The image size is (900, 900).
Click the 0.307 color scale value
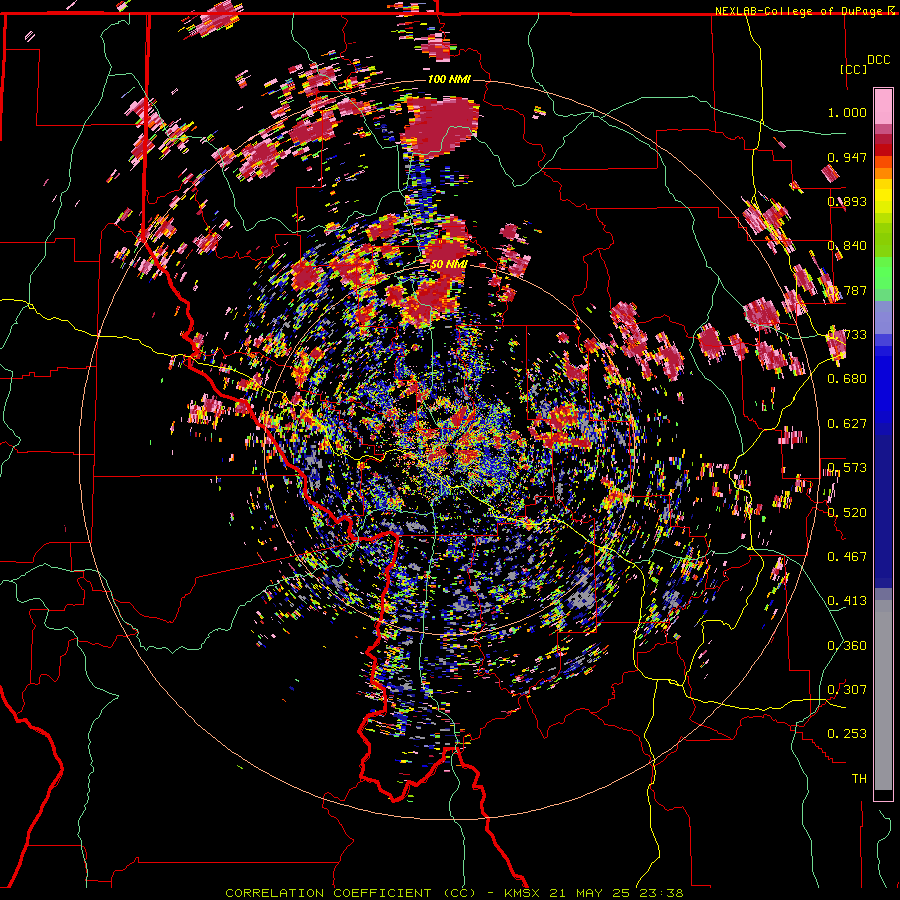tap(847, 690)
